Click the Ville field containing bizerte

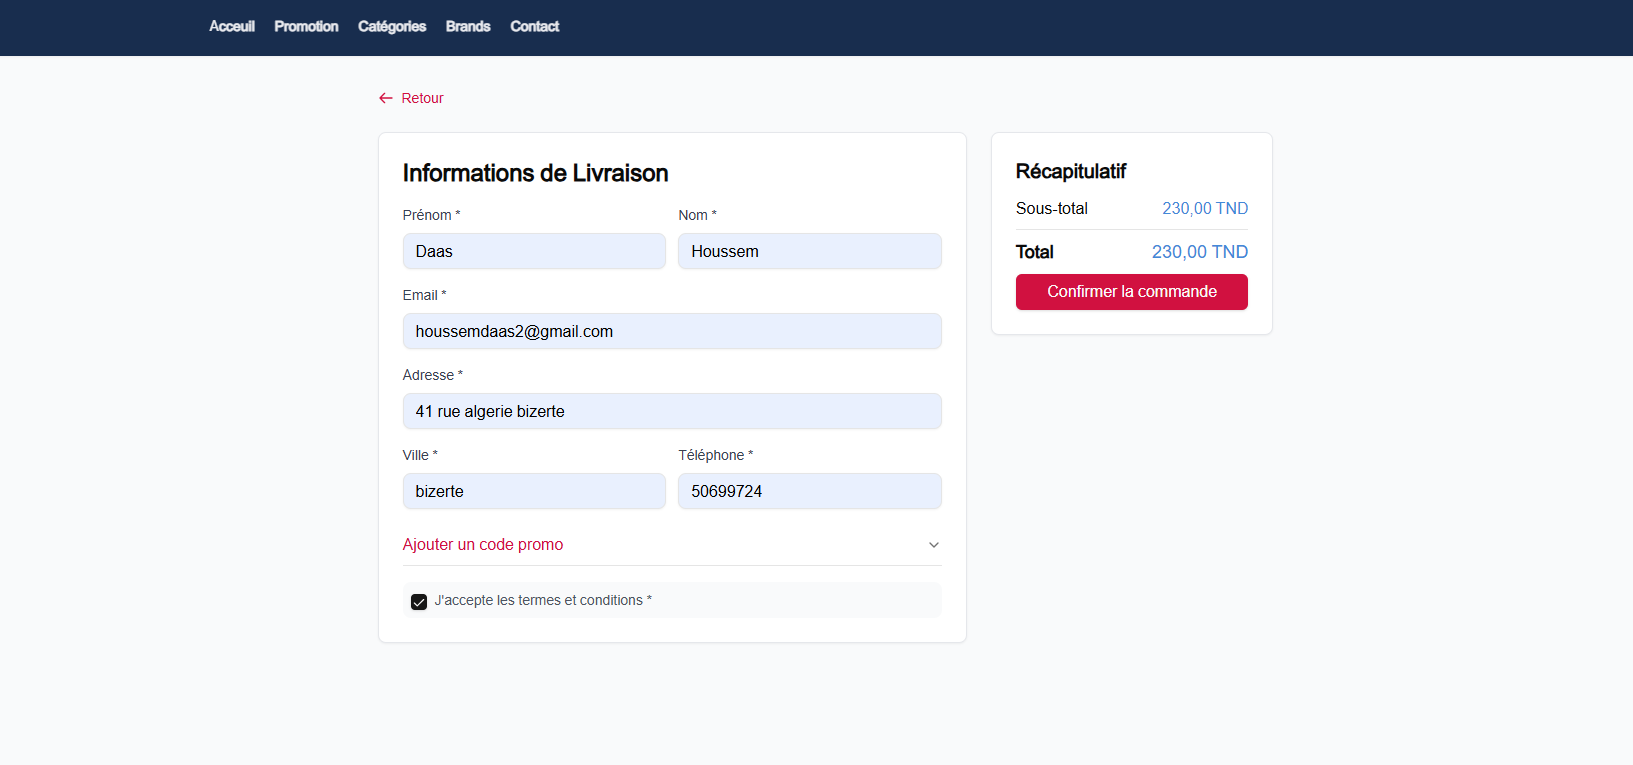click(534, 491)
